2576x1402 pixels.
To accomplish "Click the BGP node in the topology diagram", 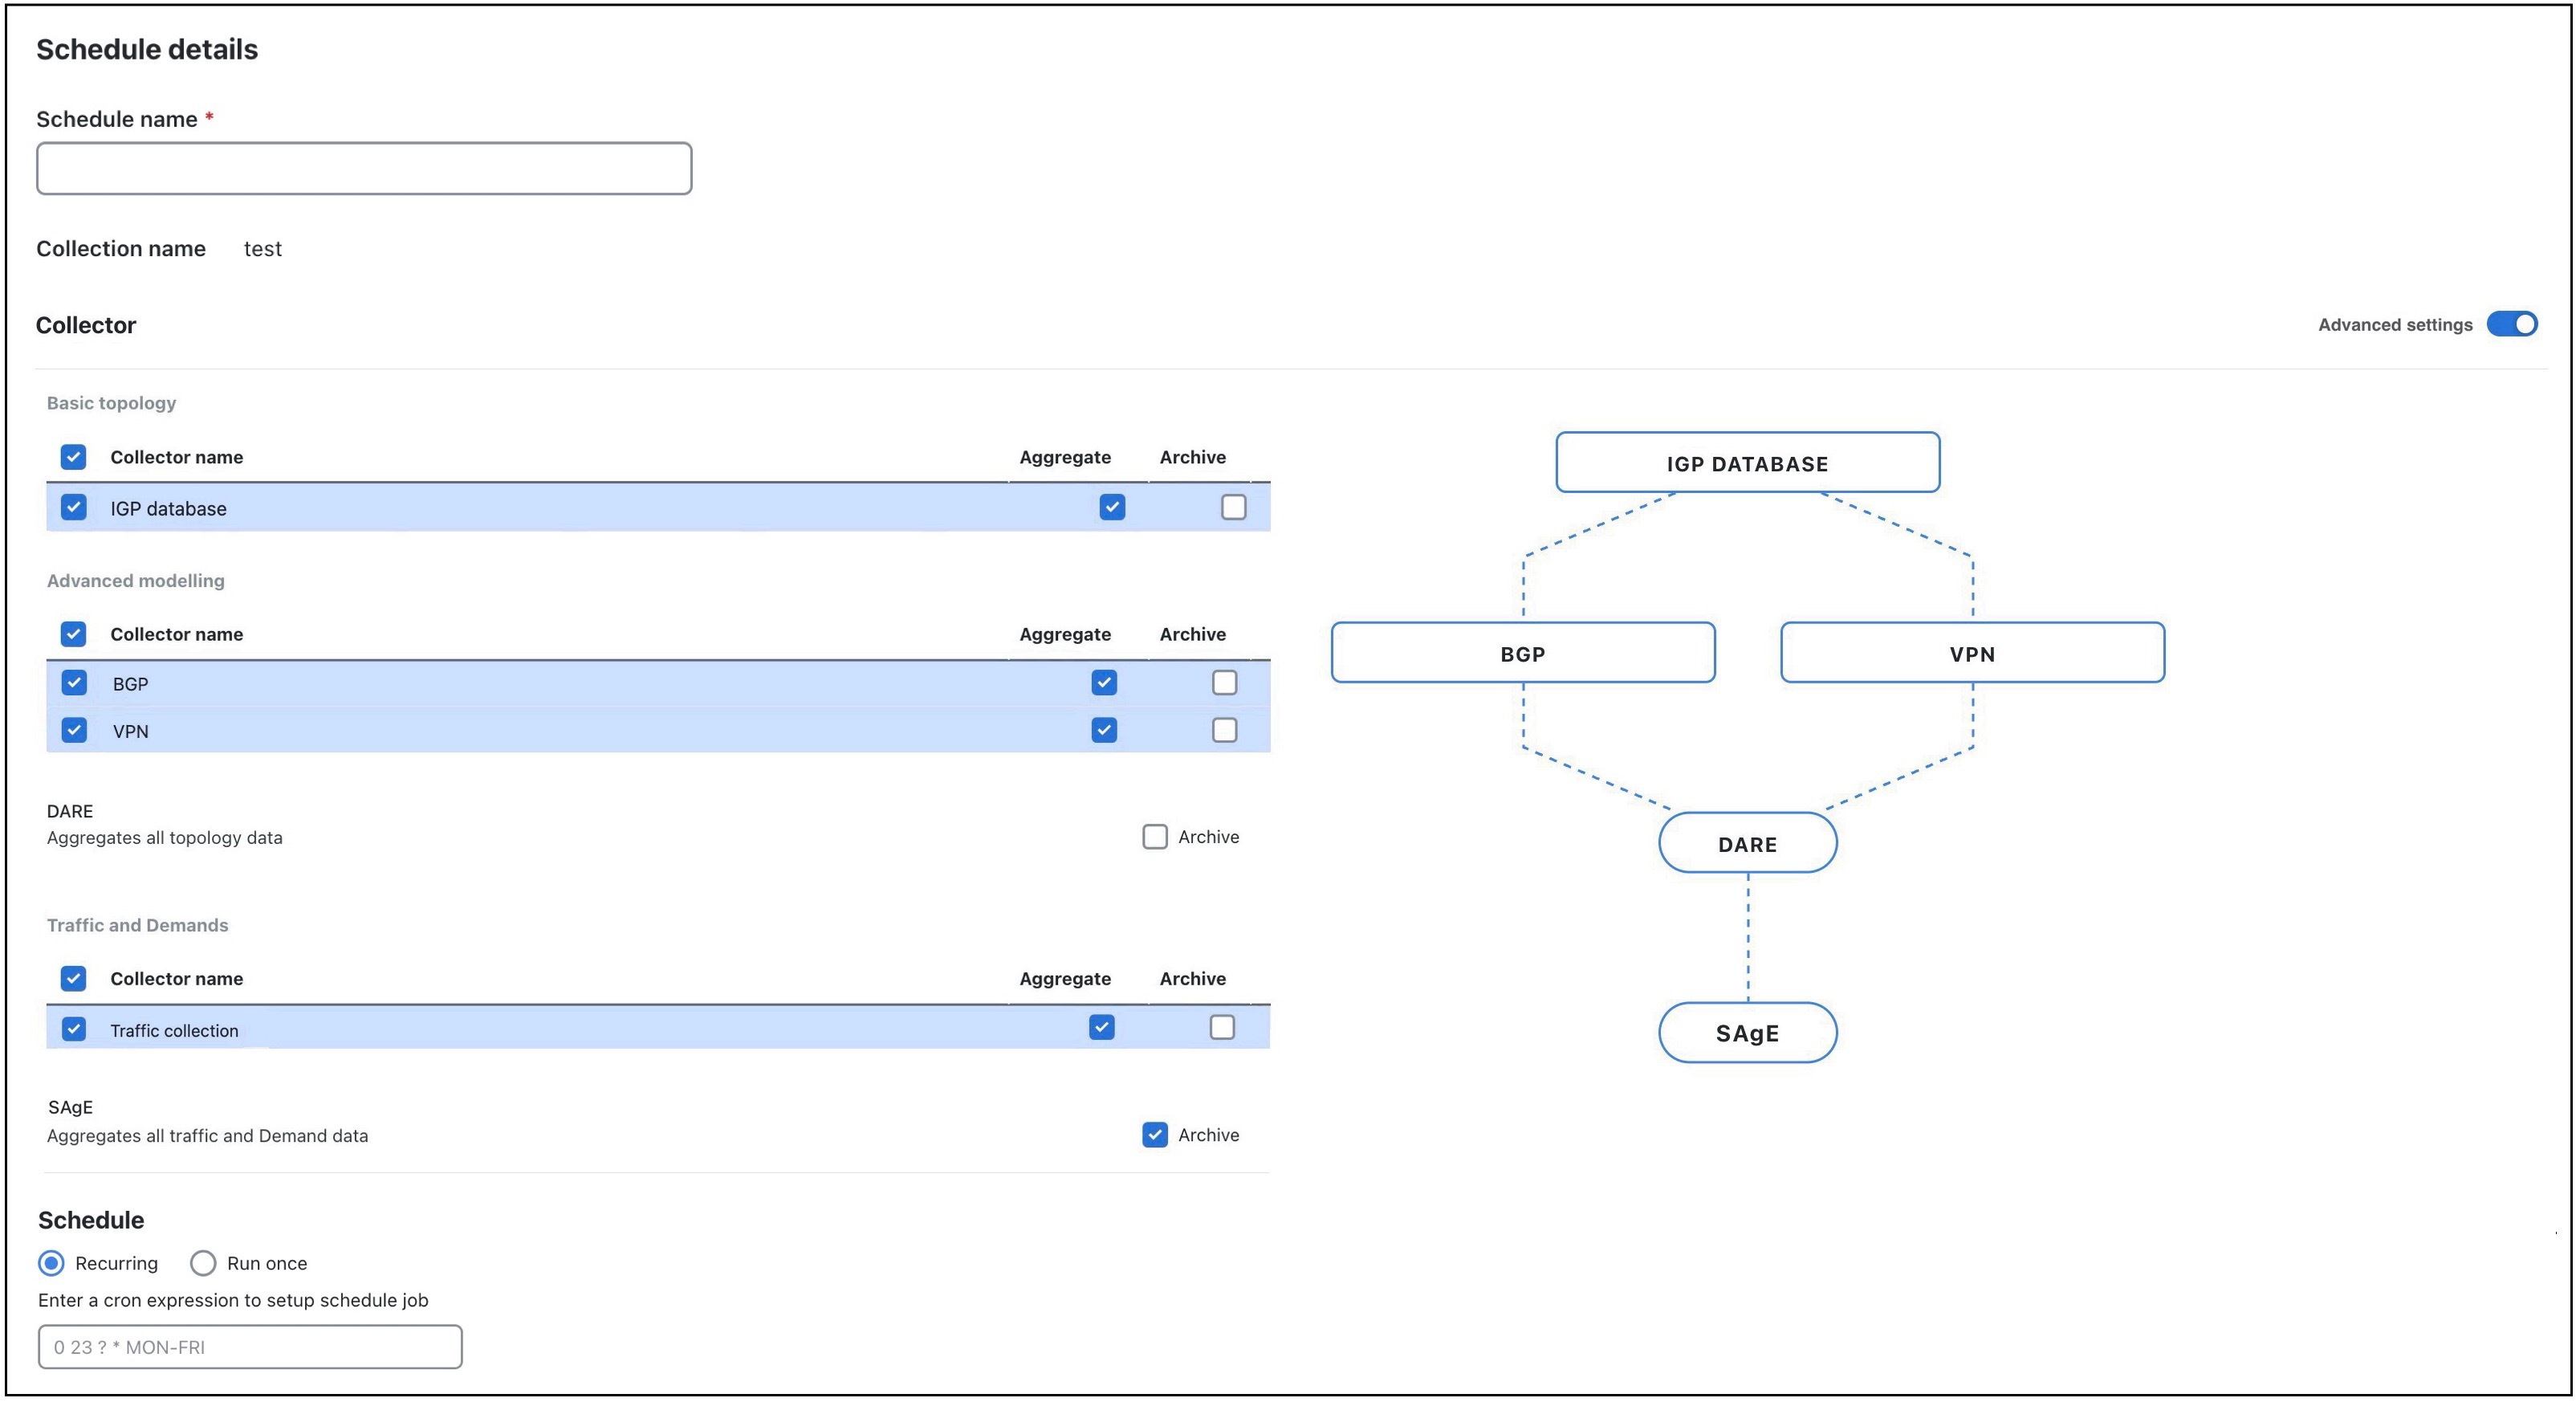I will pyautogui.click(x=1522, y=653).
